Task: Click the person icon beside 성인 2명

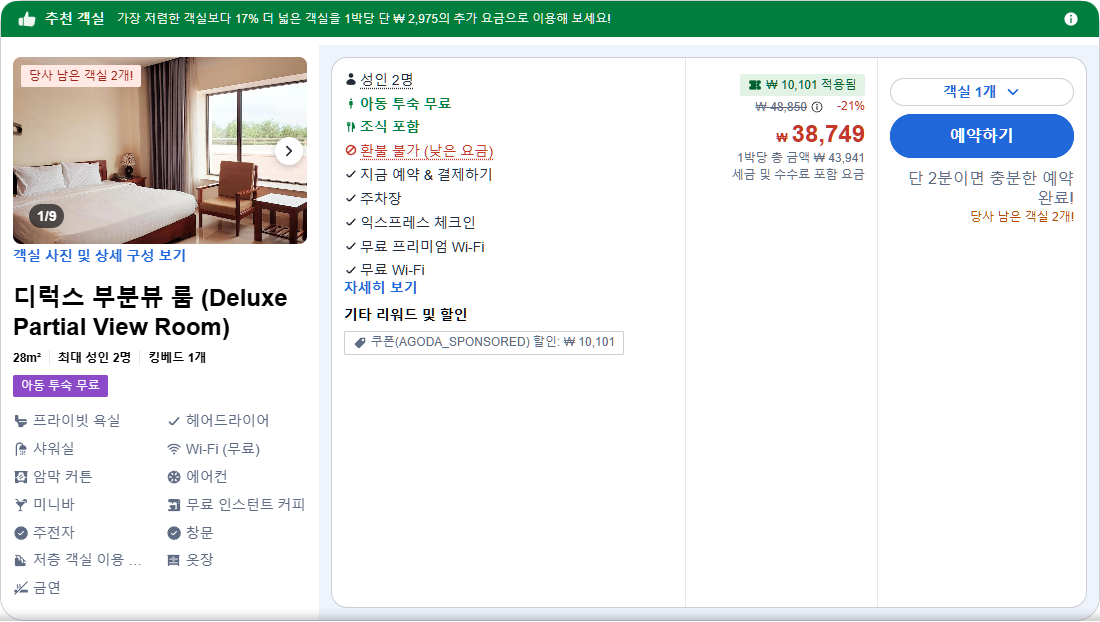Action: (351, 79)
